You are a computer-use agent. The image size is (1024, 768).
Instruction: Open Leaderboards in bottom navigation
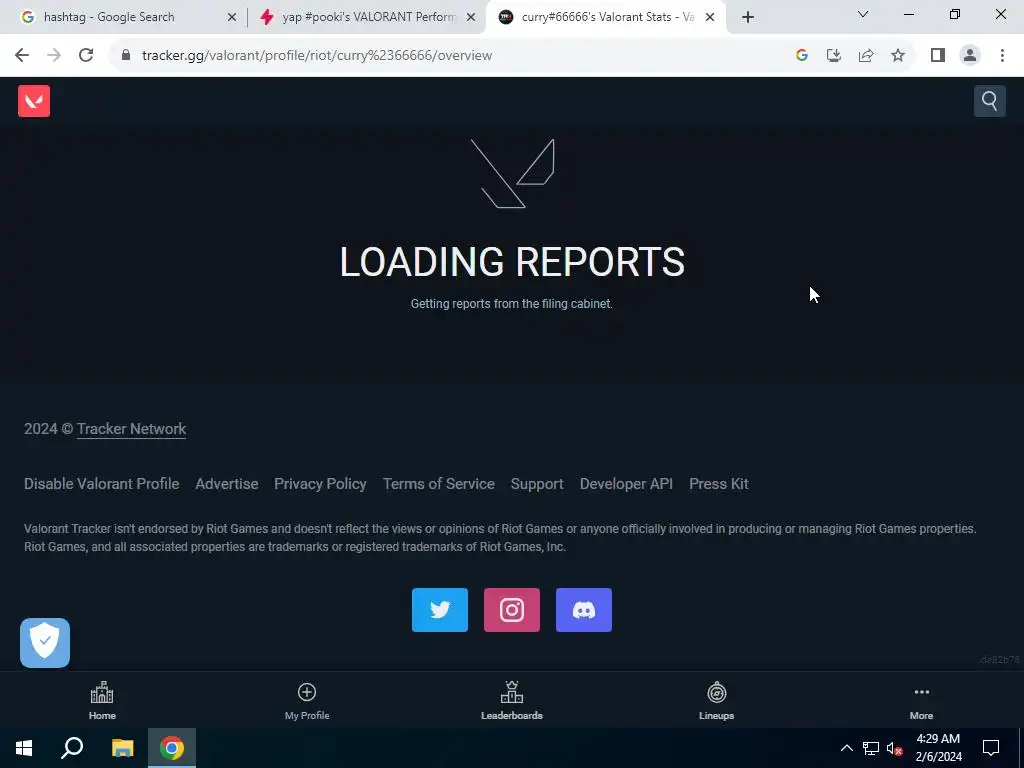click(511, 701)
